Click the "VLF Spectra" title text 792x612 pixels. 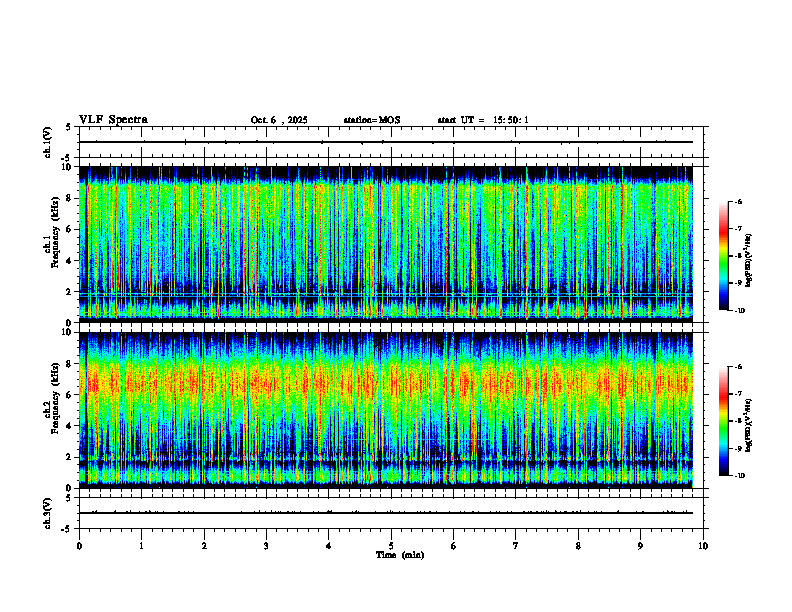coord(113,120)
